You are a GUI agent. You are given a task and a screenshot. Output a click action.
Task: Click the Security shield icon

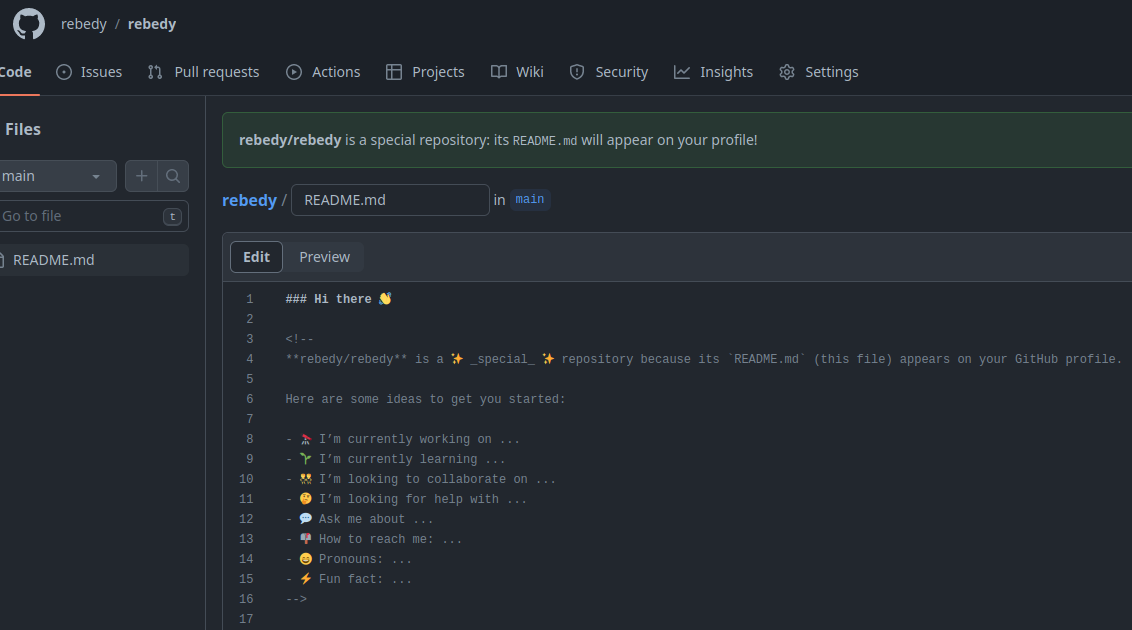pos(577,72)
